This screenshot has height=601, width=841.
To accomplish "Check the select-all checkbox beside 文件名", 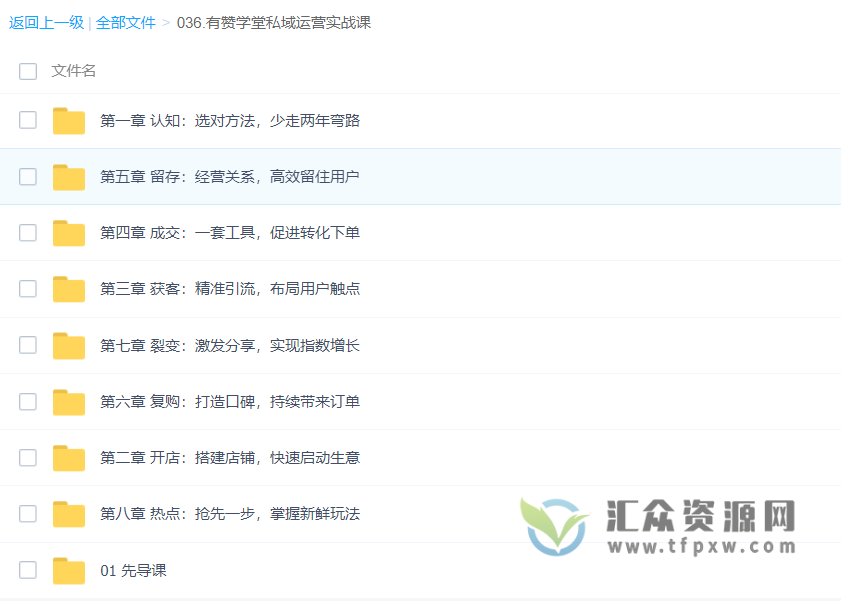I will click(x=27, y=71).
